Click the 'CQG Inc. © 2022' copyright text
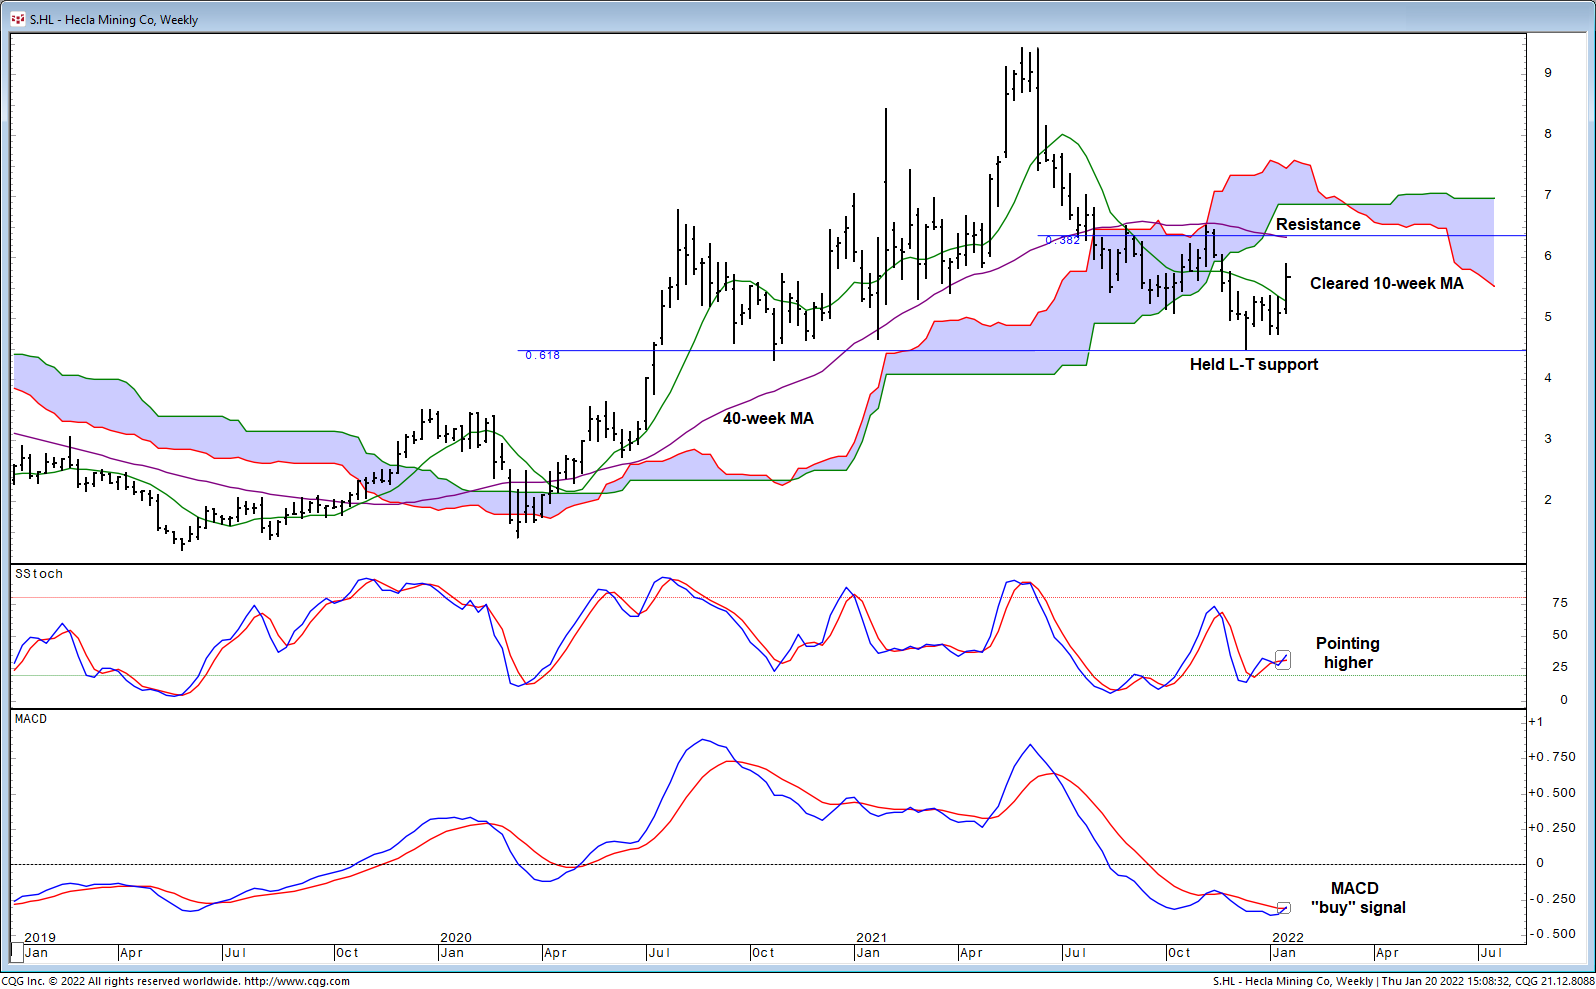Viewport: 1596px width, 989px height. coord(43,981)
